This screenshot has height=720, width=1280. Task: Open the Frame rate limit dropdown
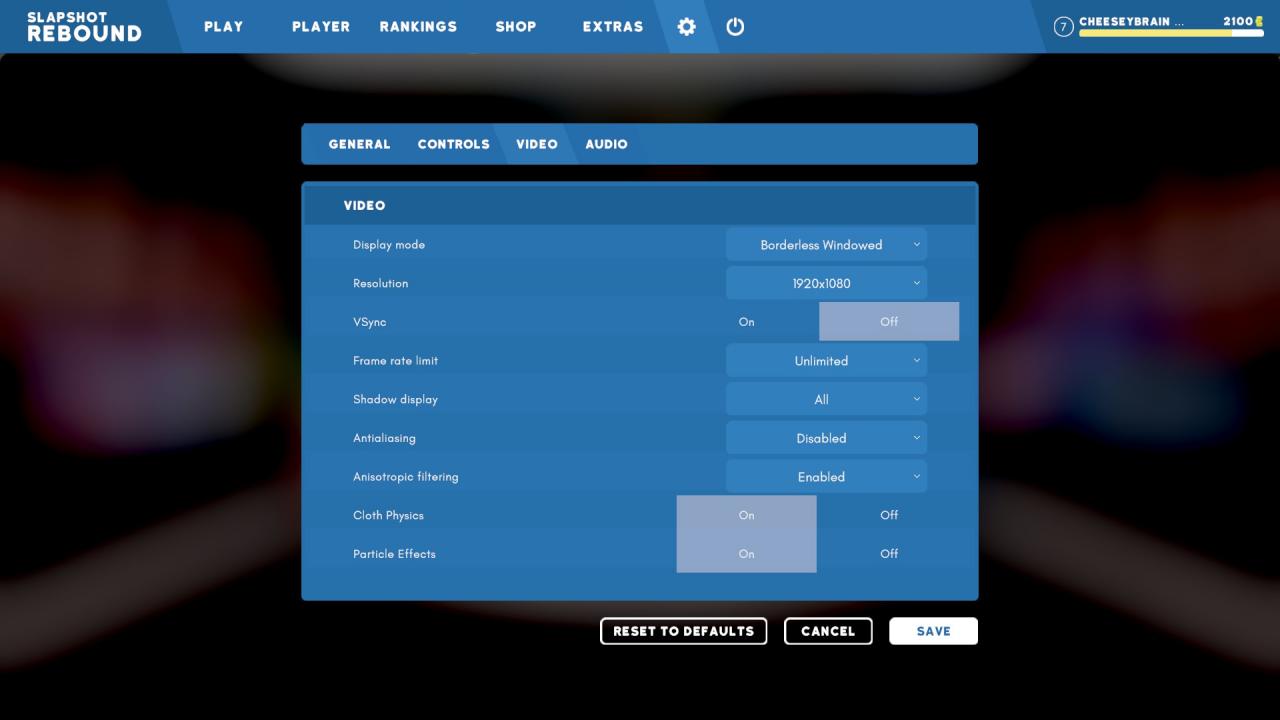tap(826, 361)
